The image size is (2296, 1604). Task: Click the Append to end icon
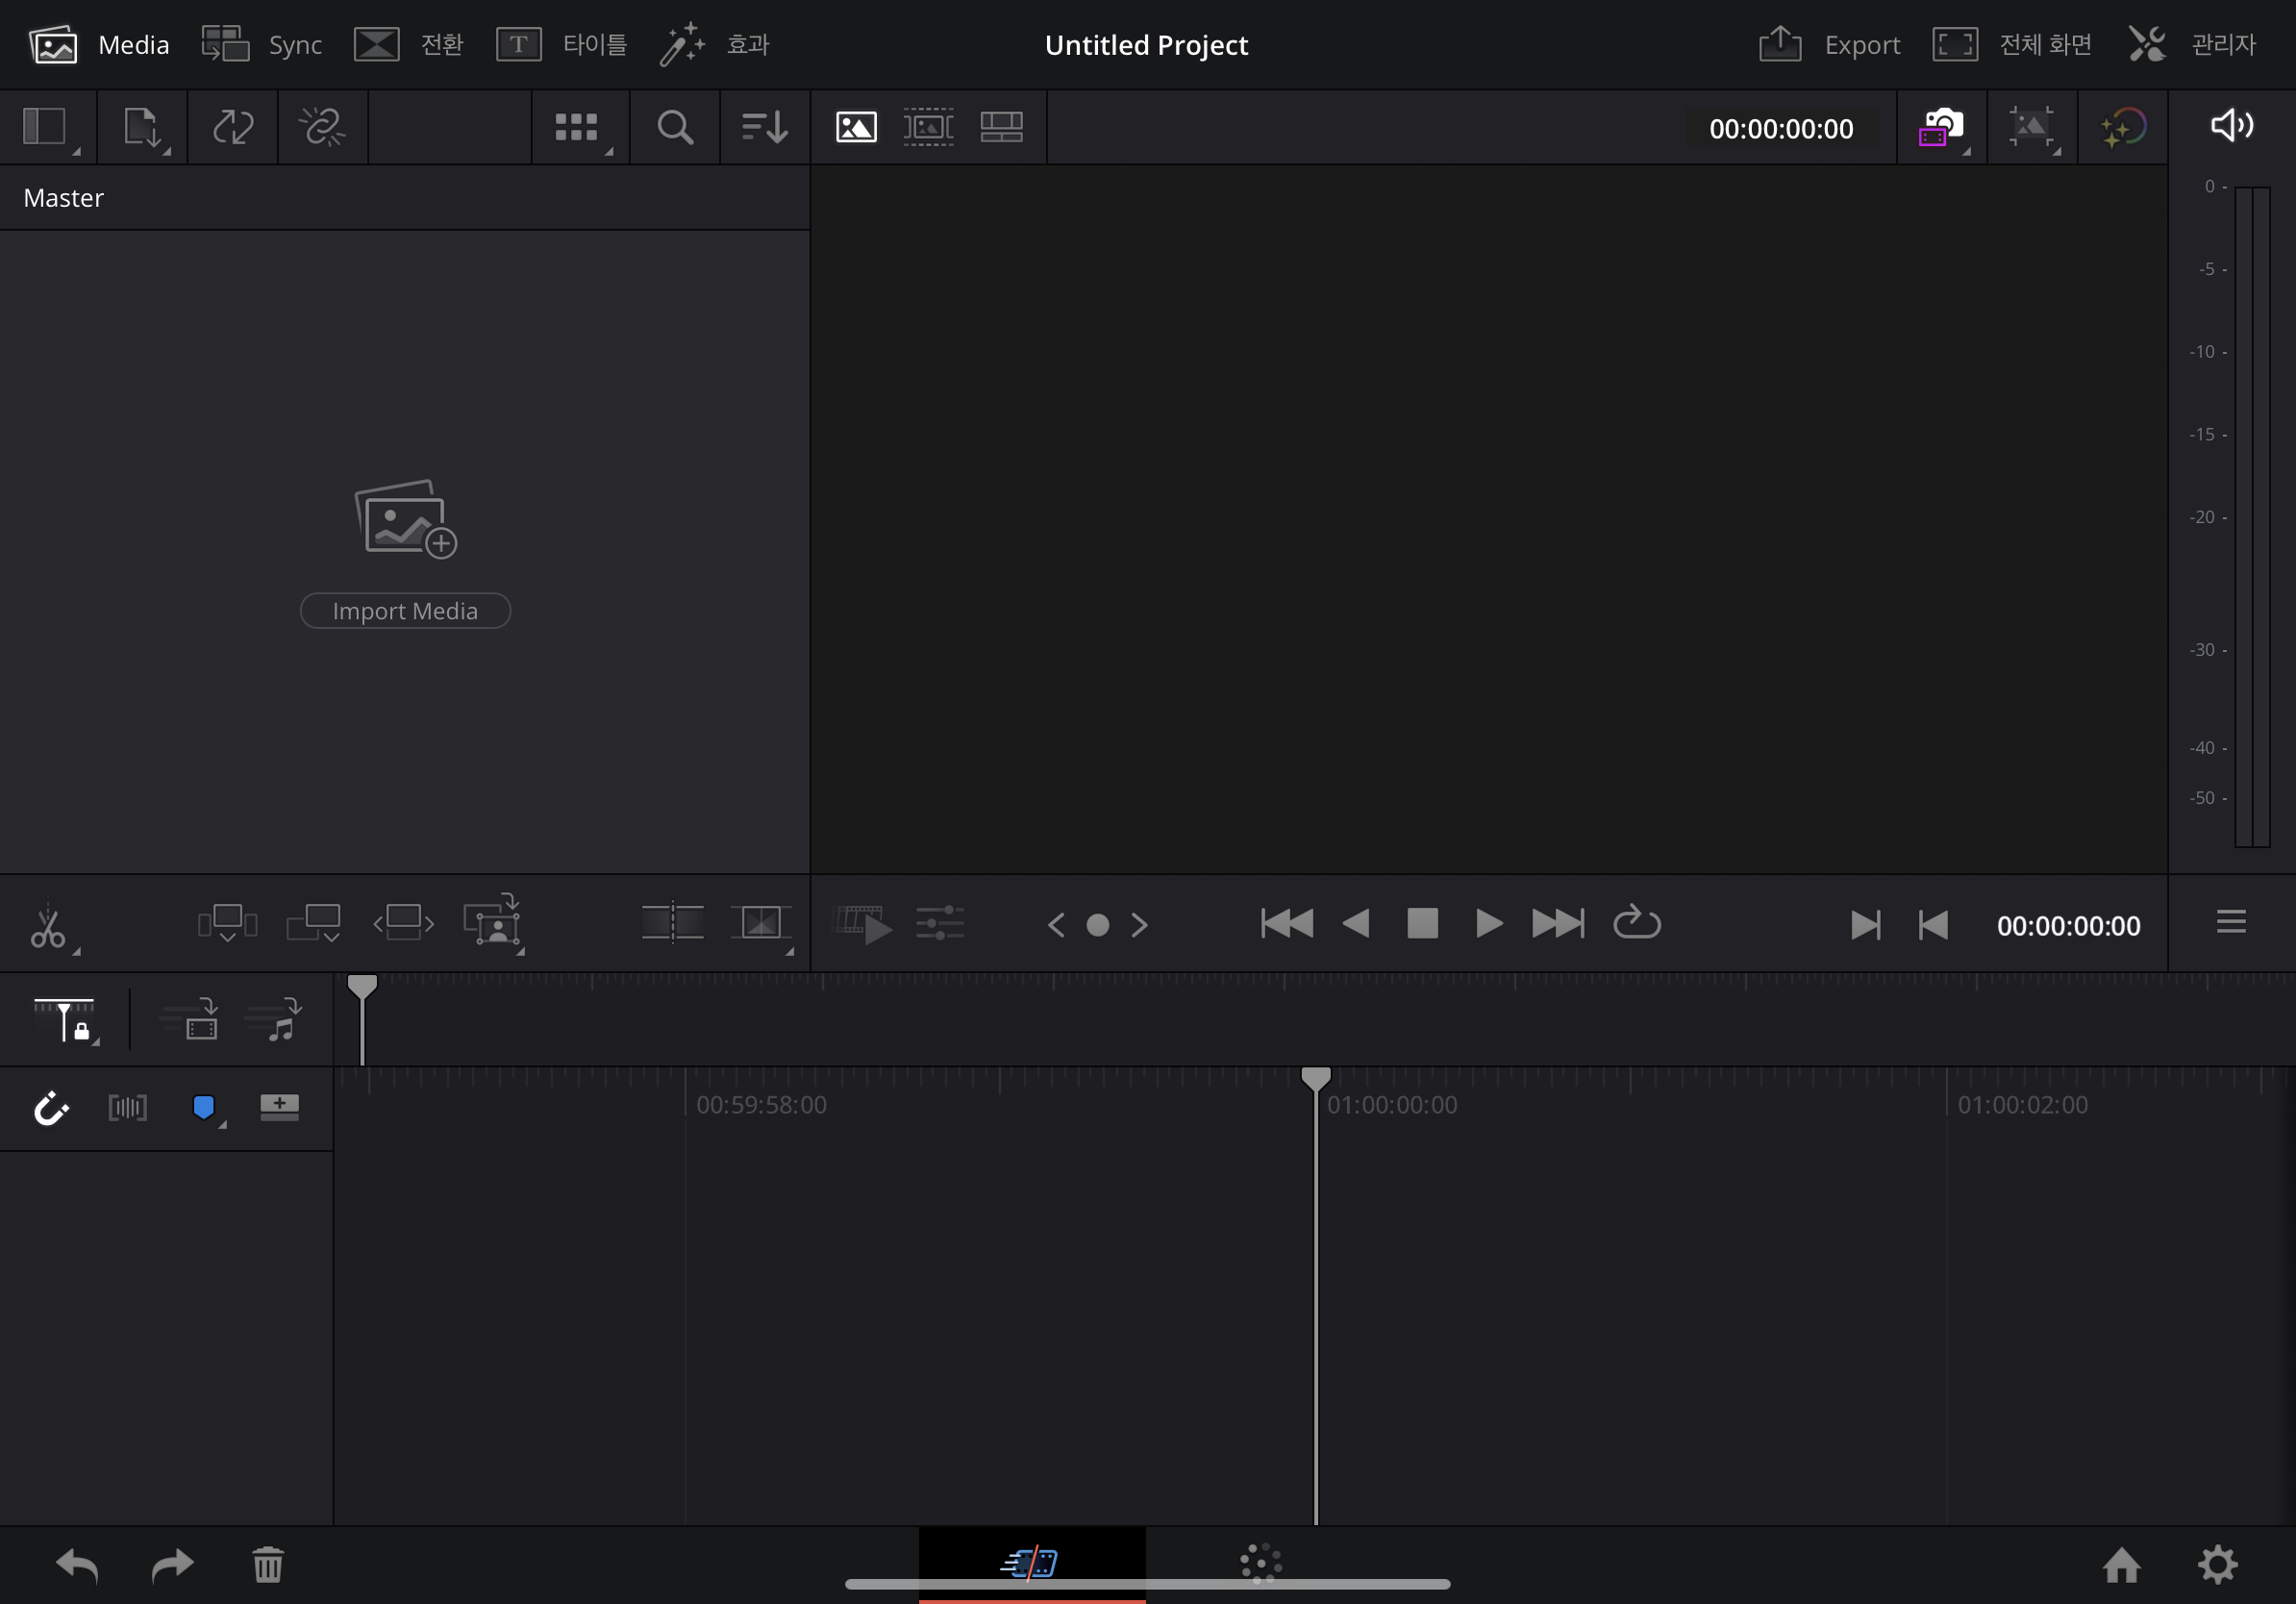tap(313, 922)
